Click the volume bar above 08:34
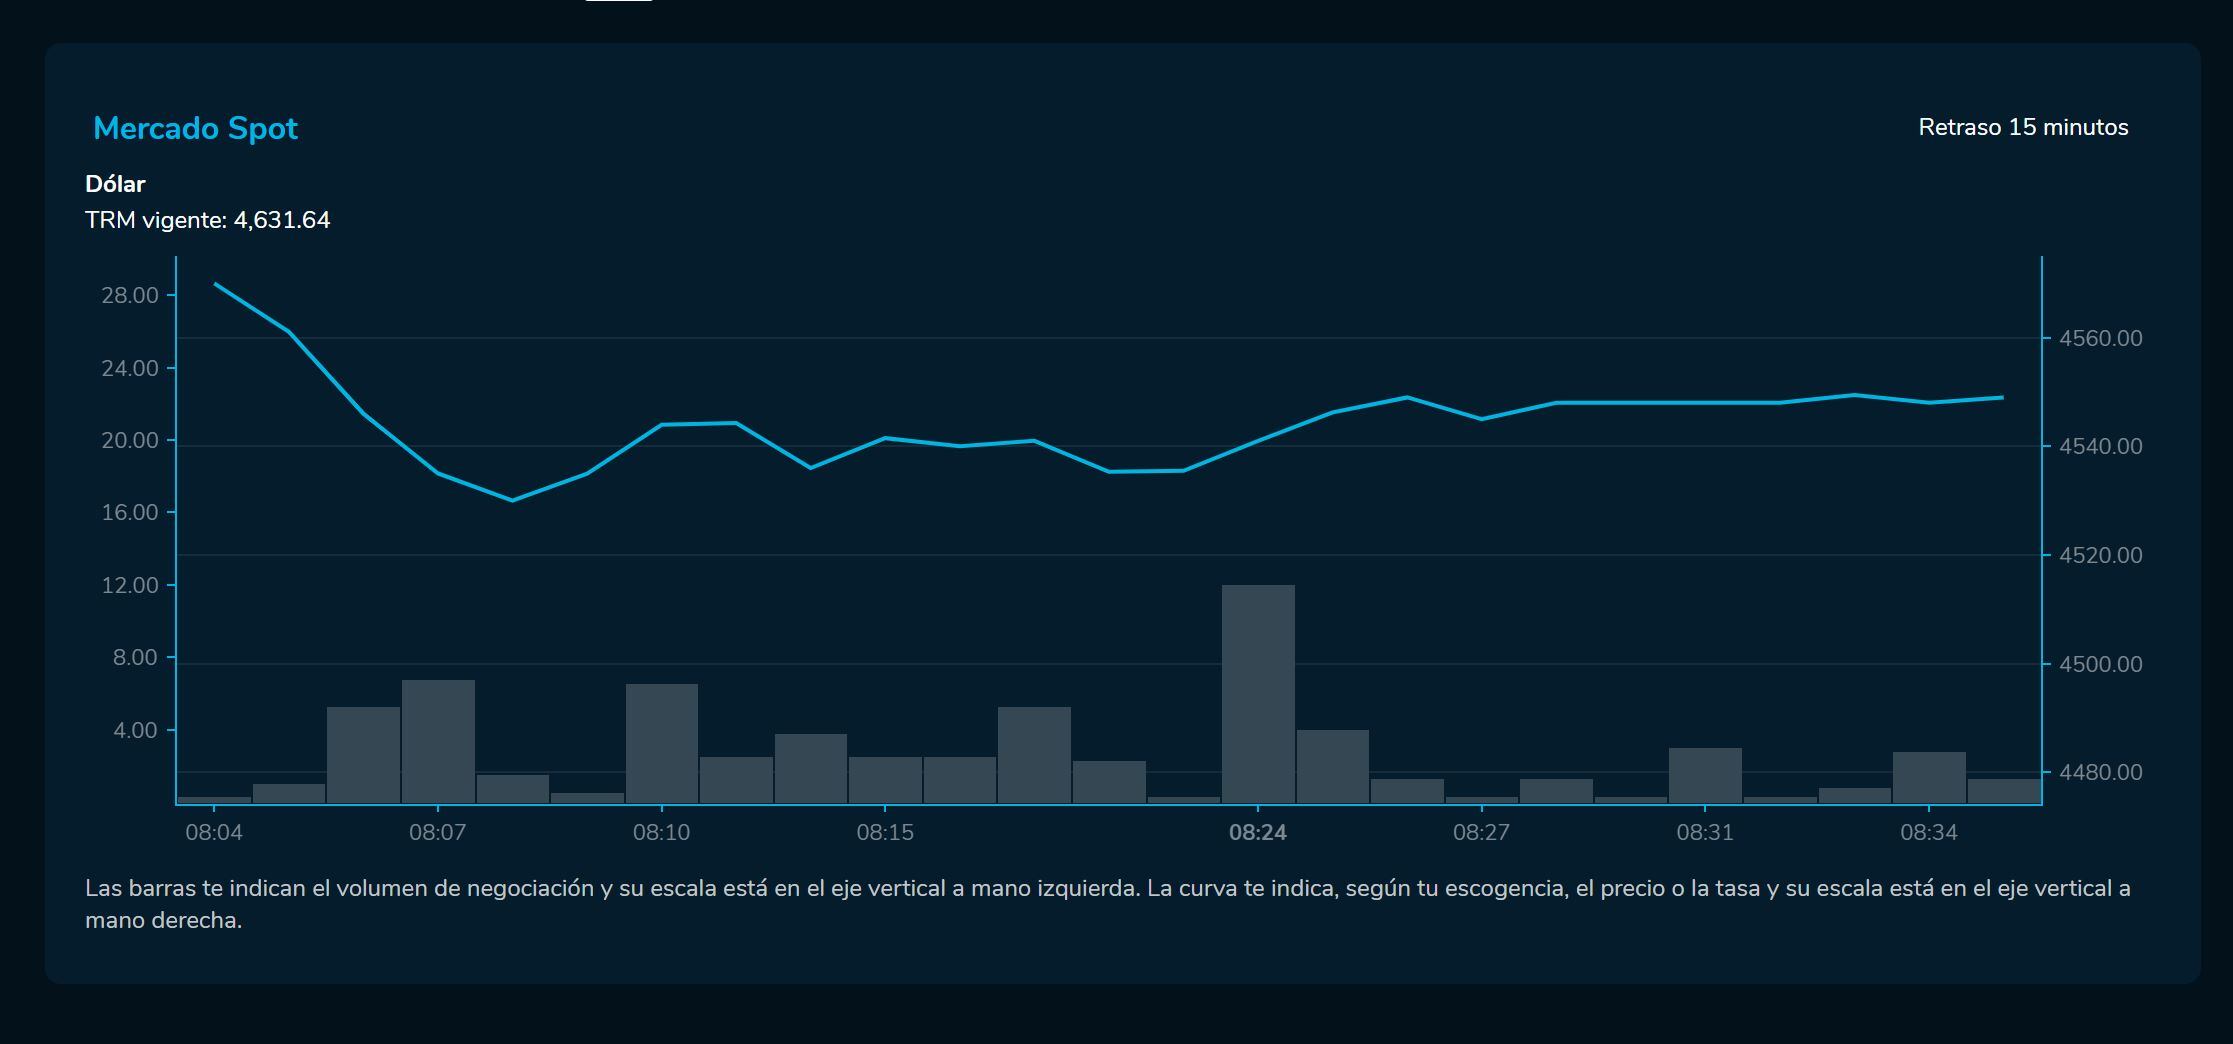 1929,777
